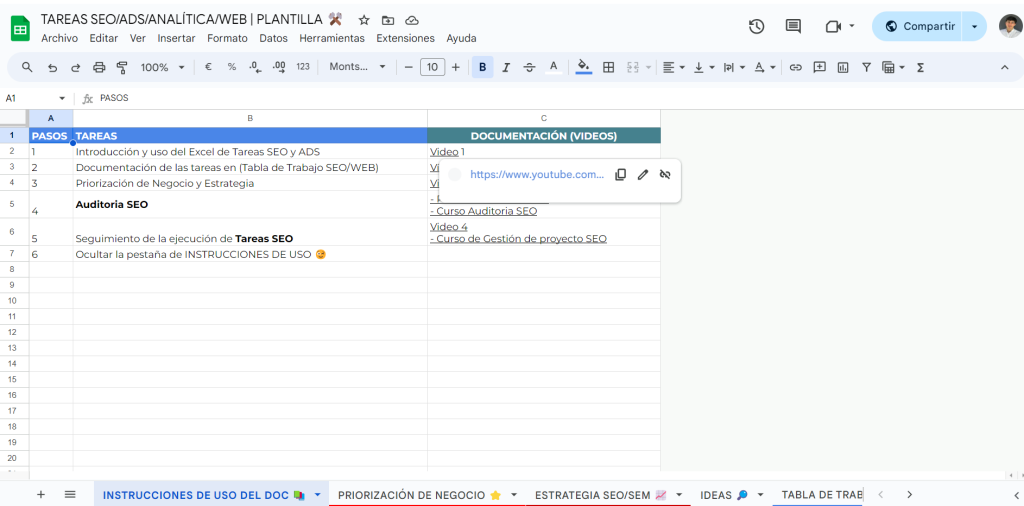The height and width of the screenshot is (506, 1024).
Task: Click the font size input field
Action: click(432, 67)
